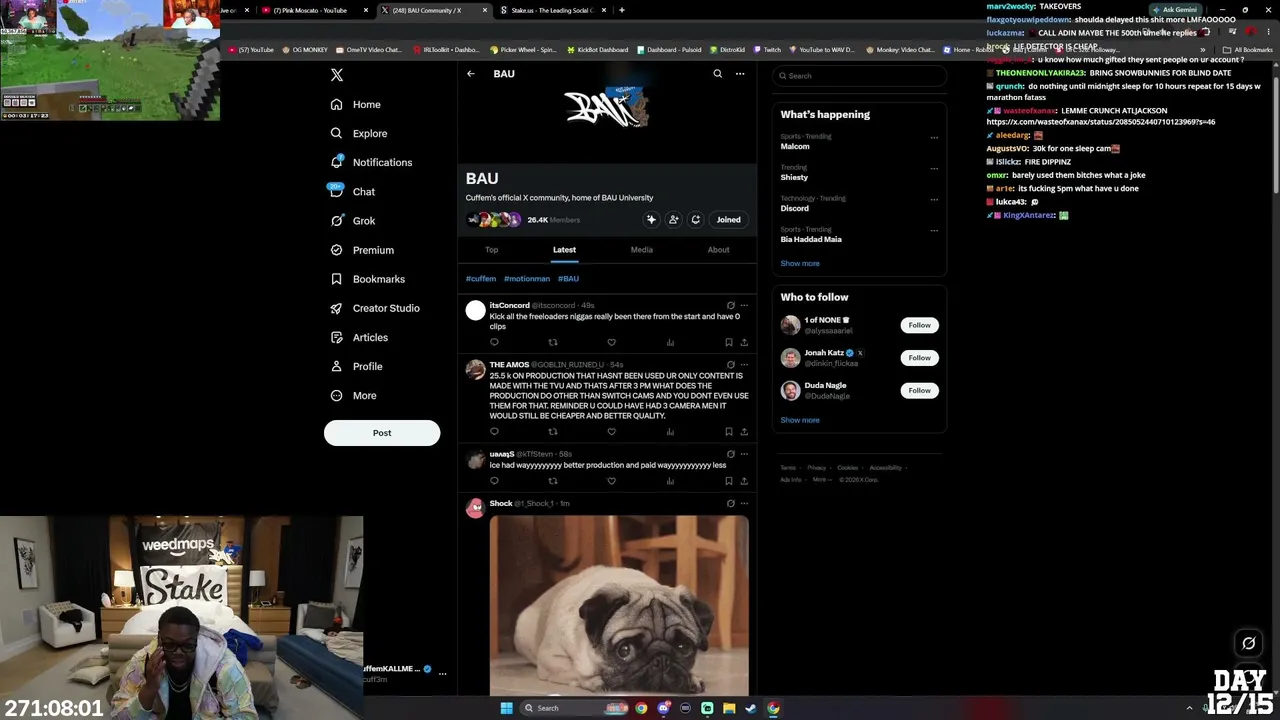Follow Jonah Katz

click(919, 358)
